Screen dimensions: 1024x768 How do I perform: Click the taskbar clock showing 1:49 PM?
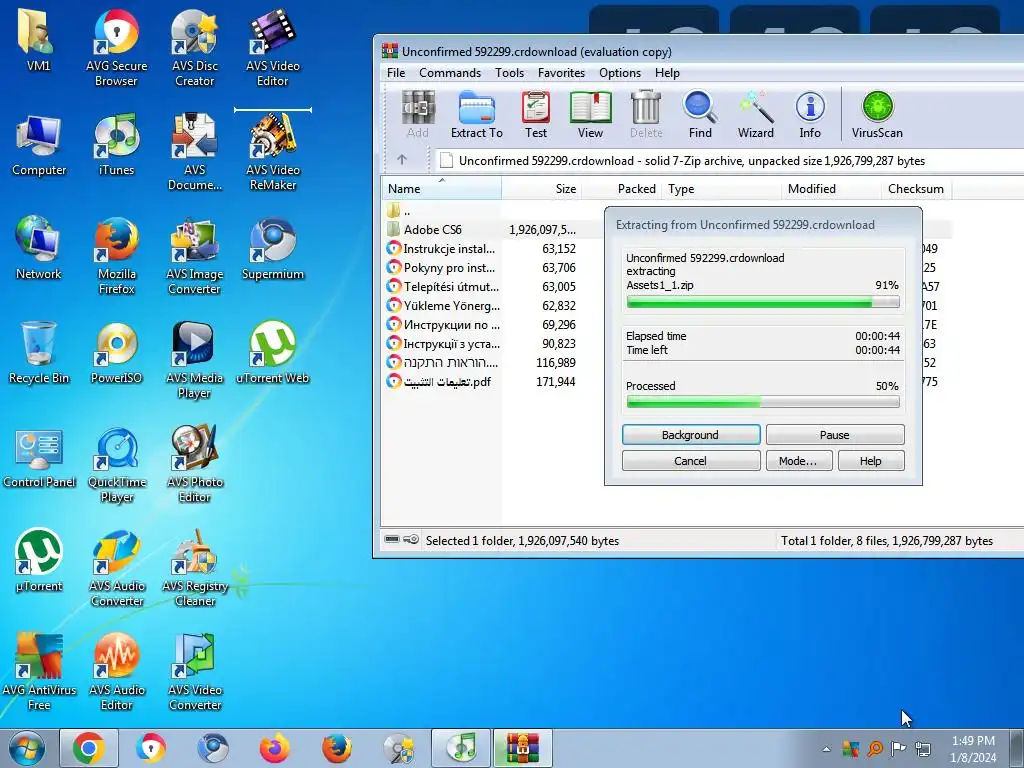click(973, 749)
